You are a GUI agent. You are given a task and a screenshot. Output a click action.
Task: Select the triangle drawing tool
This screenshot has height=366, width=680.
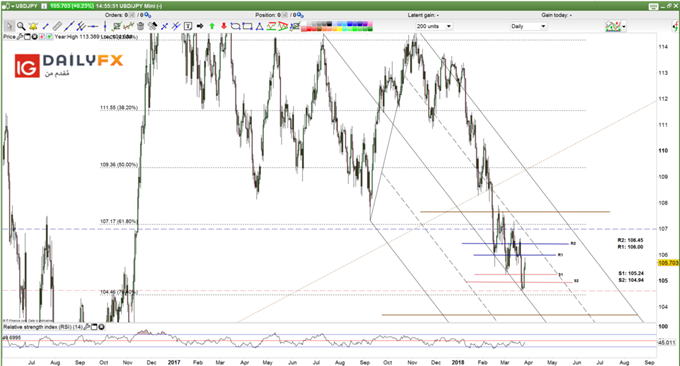pyautogui.click(x=259, y=26)
